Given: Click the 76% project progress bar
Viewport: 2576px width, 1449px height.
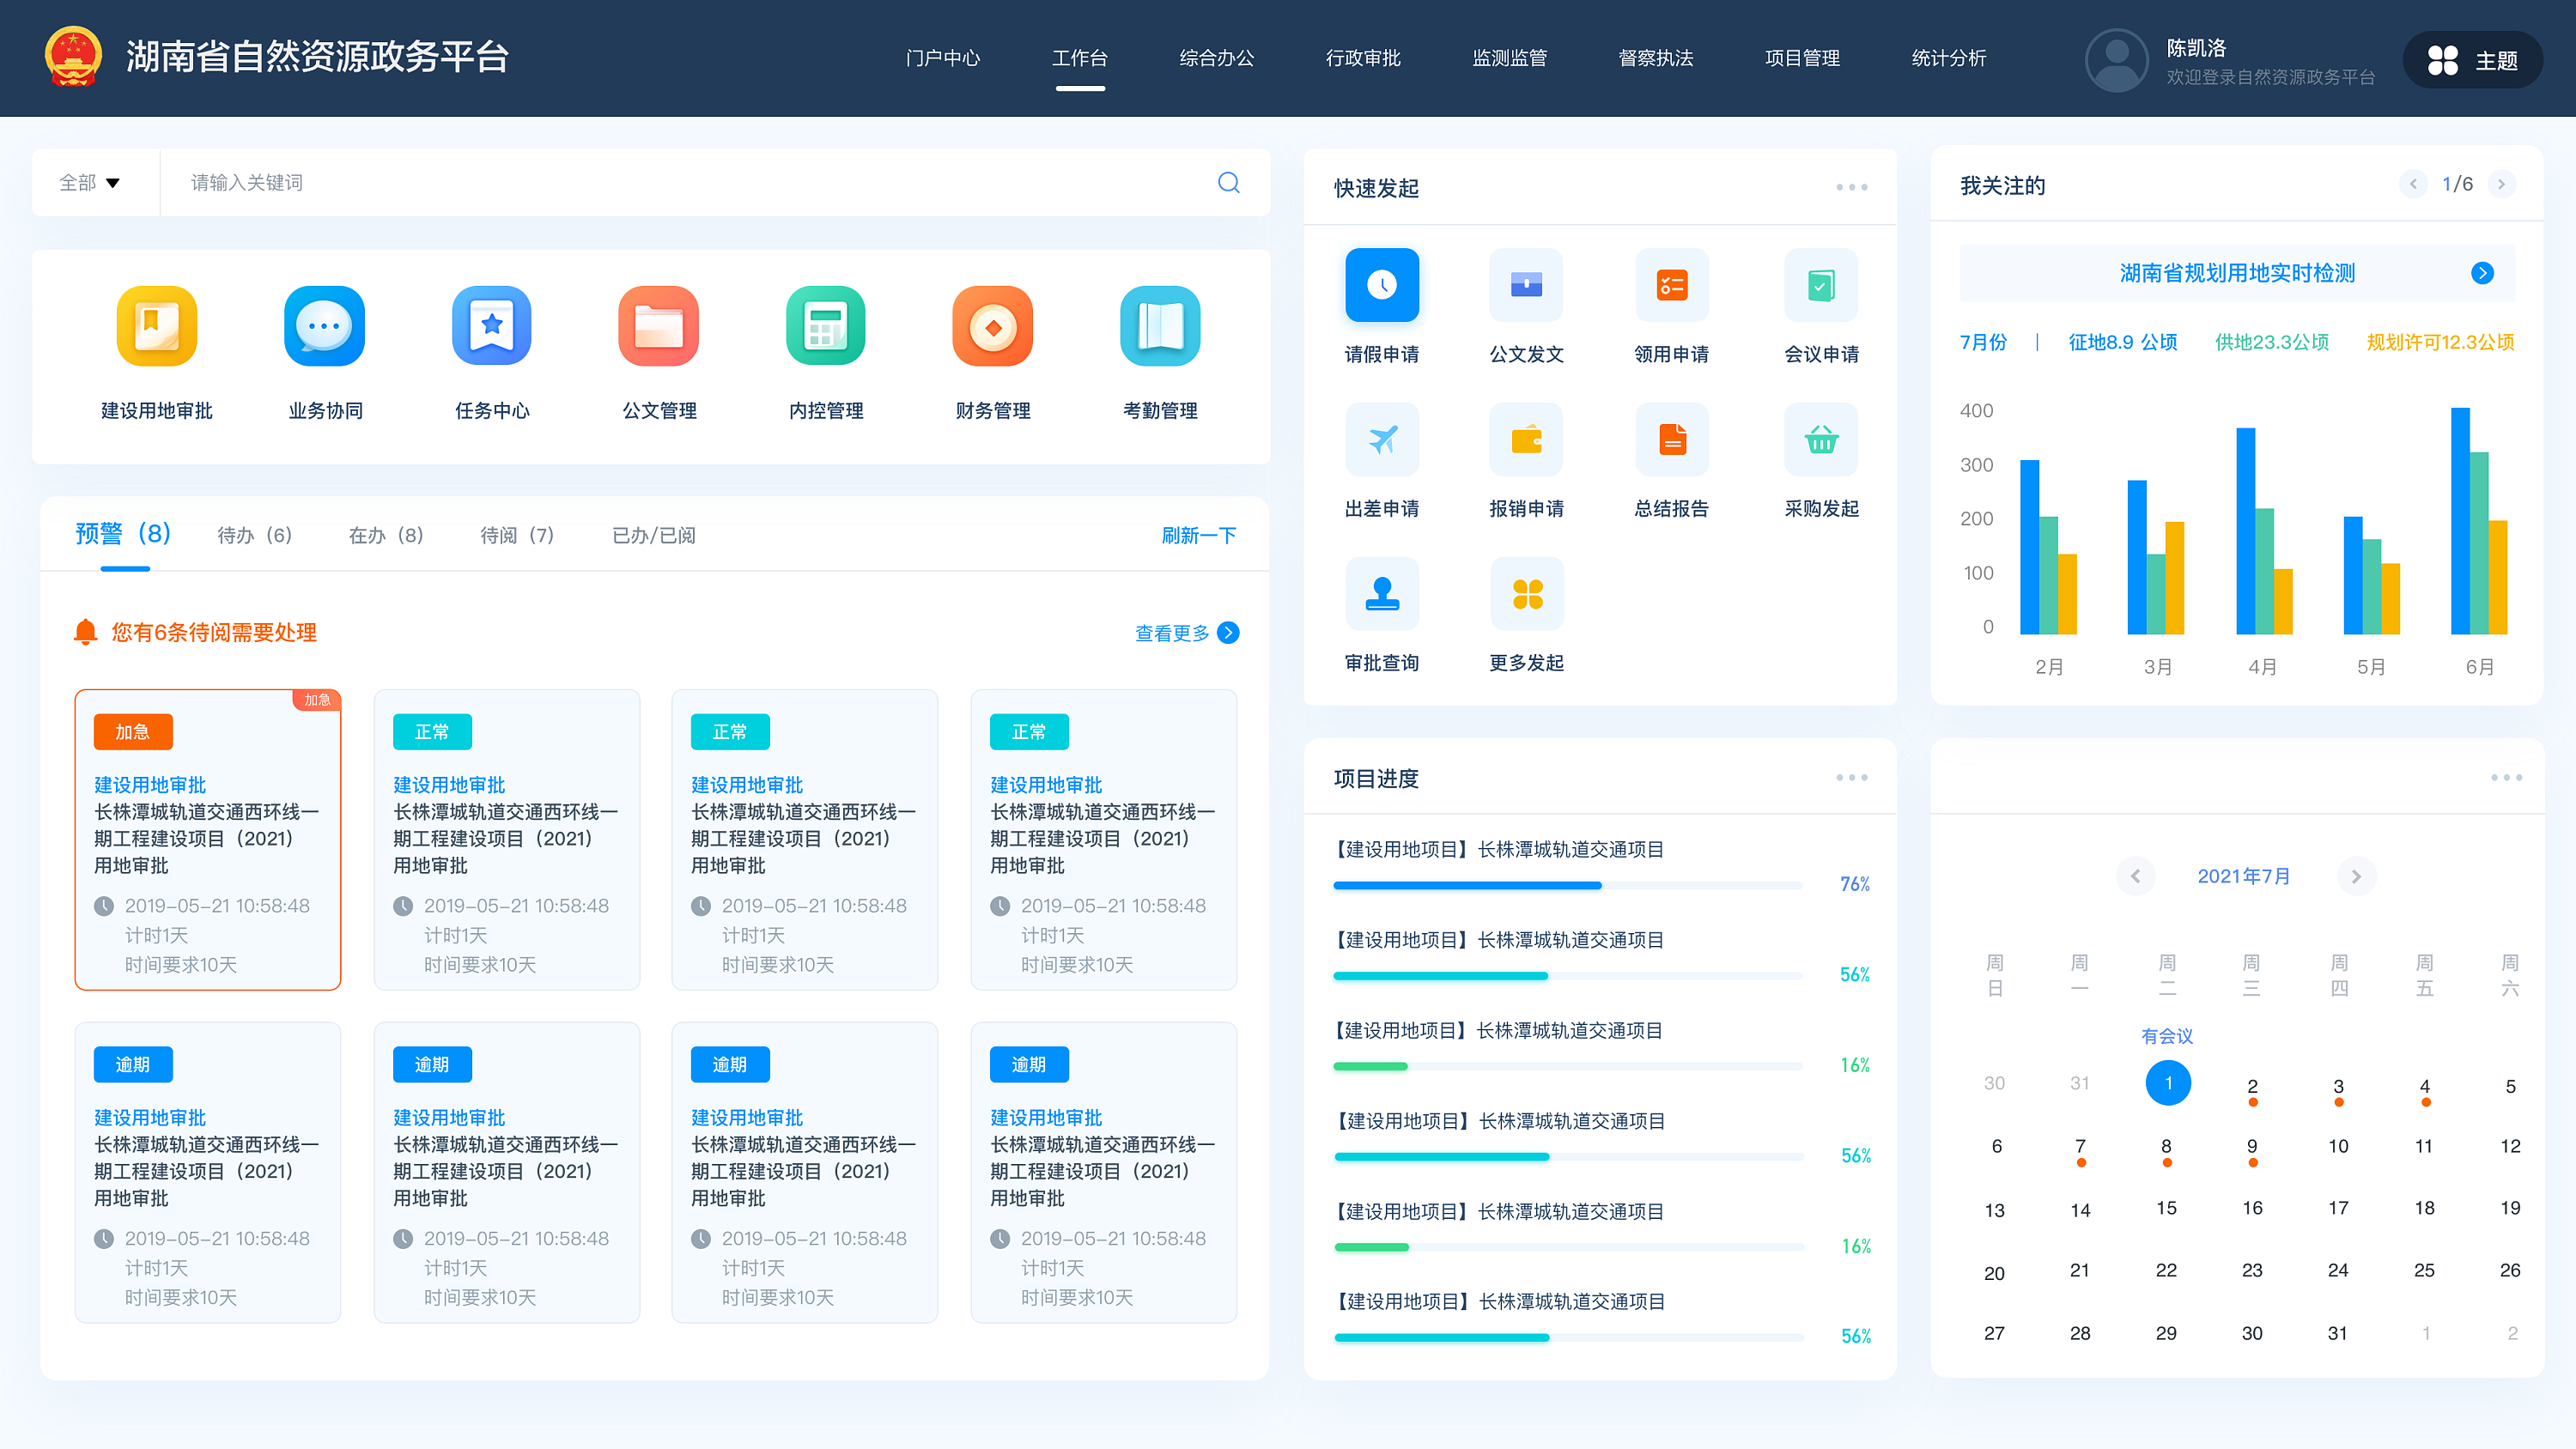Looking at the screenshot, I should [1566, 885].
